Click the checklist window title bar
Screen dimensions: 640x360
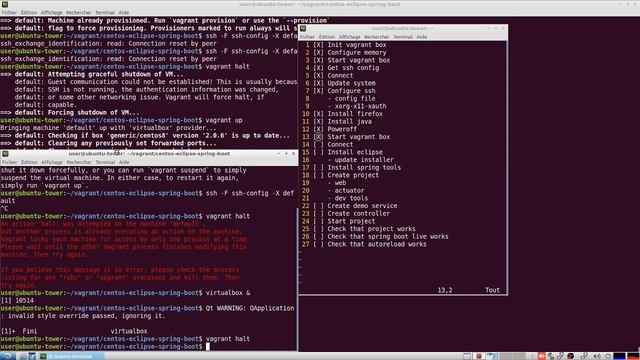[x=403, y=28]
